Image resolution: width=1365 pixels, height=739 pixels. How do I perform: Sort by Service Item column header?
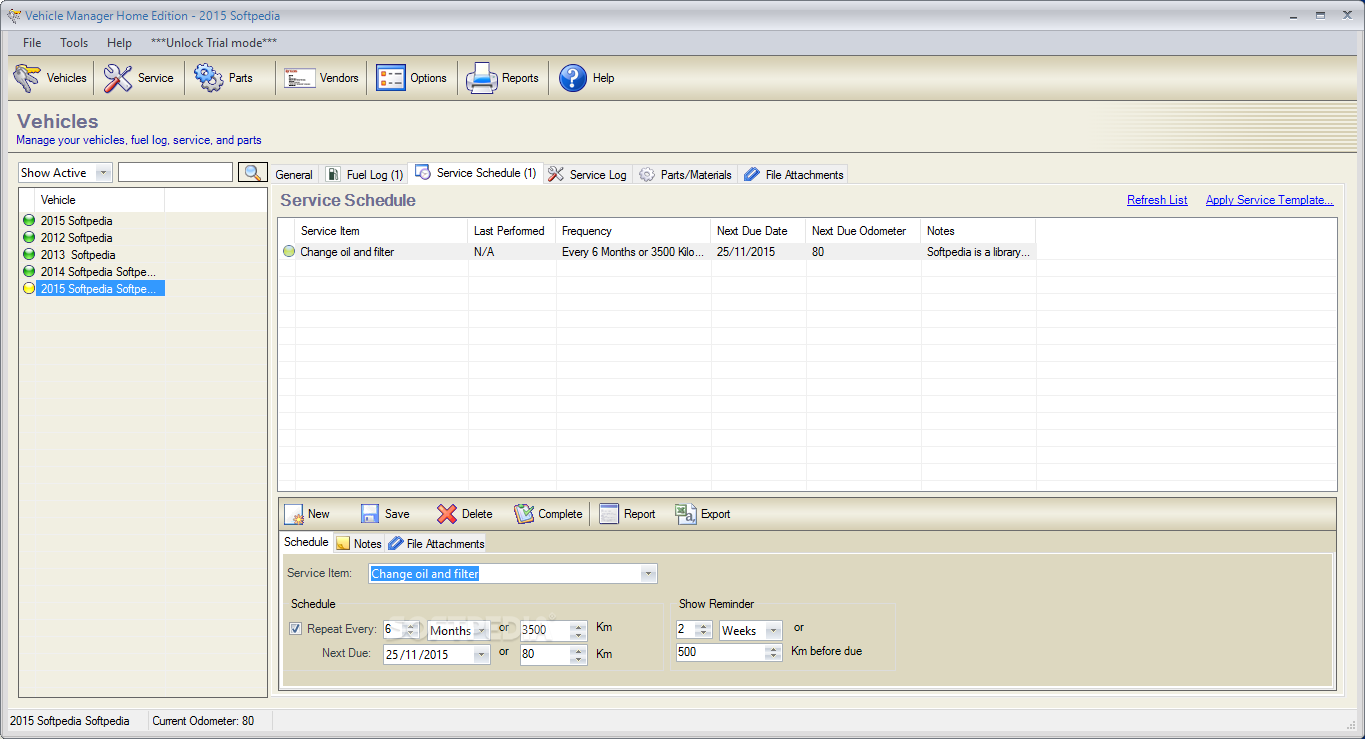pos(381,231)
